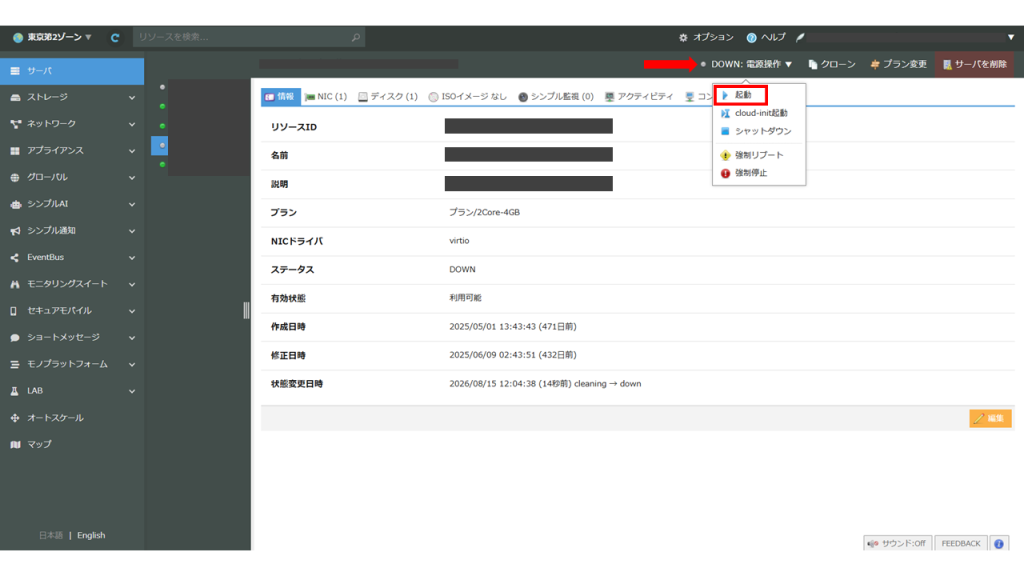Click the モノプラットフォーム icon
The image size is (1024, 576).
(x=14, y=364)
